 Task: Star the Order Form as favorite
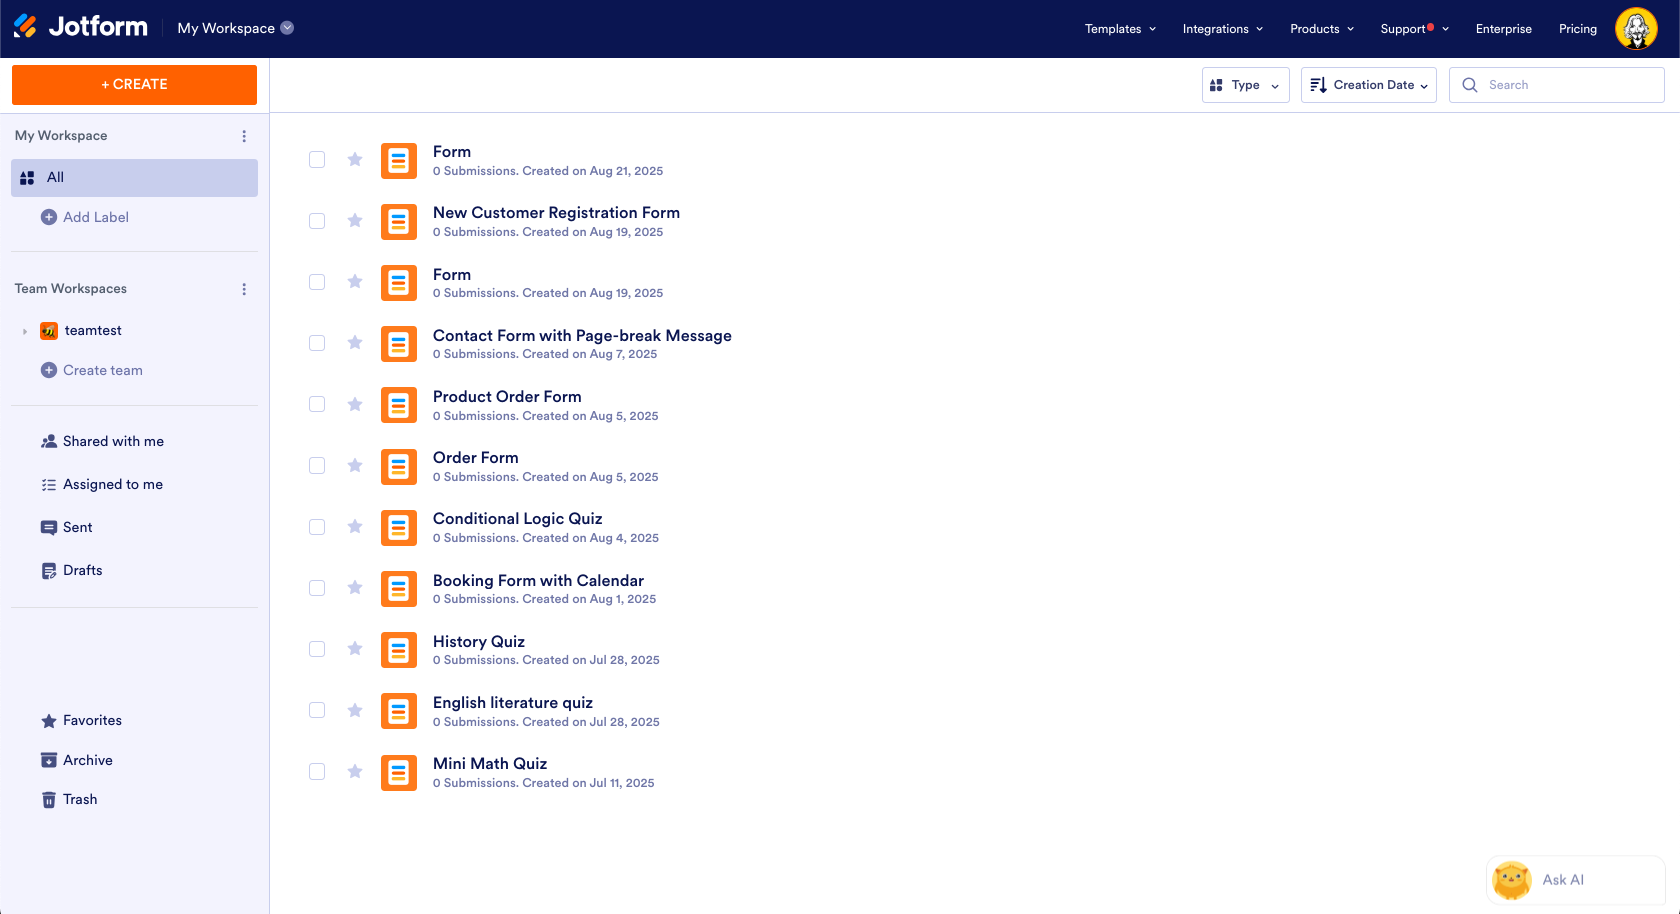[x=354, y=465]
